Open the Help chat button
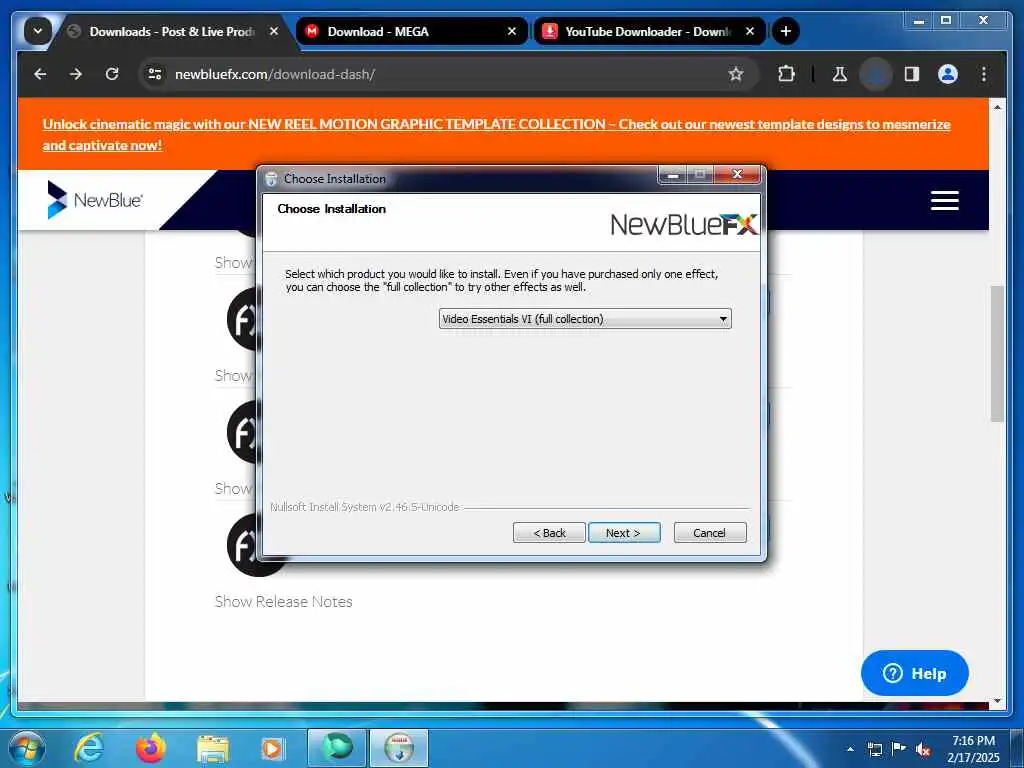This screenshot has height=768, width=1024. pos(914,673)
